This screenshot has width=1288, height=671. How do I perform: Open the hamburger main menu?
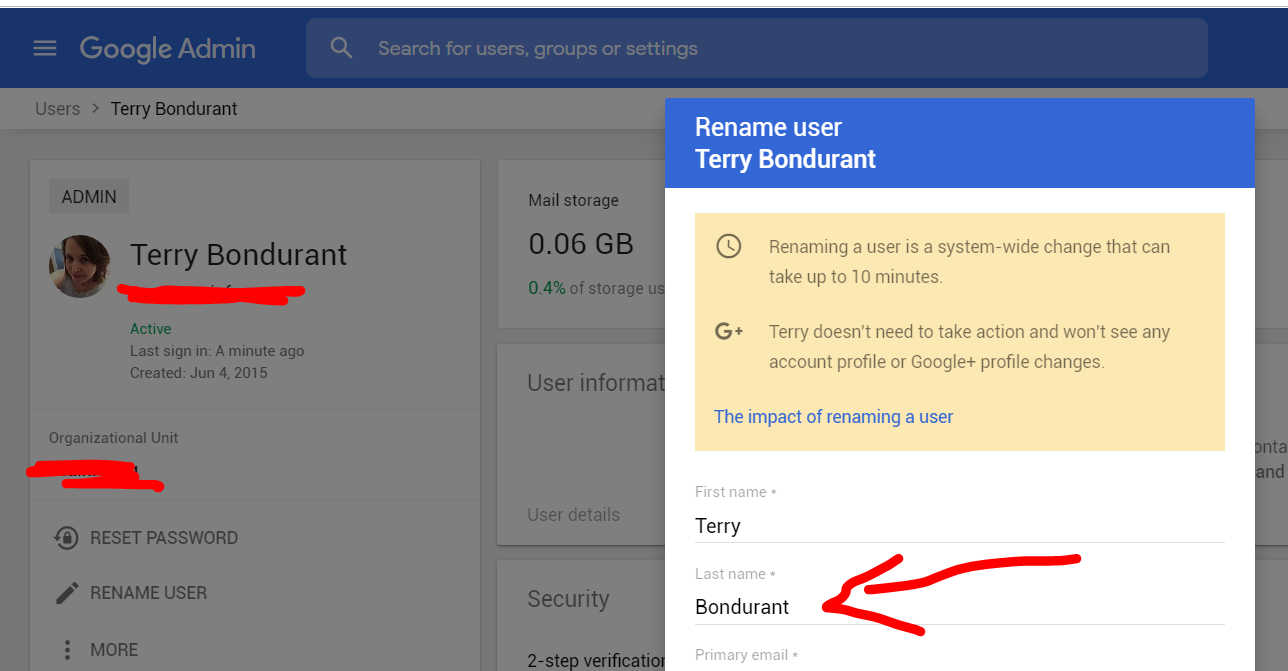[x=45, y=48]
